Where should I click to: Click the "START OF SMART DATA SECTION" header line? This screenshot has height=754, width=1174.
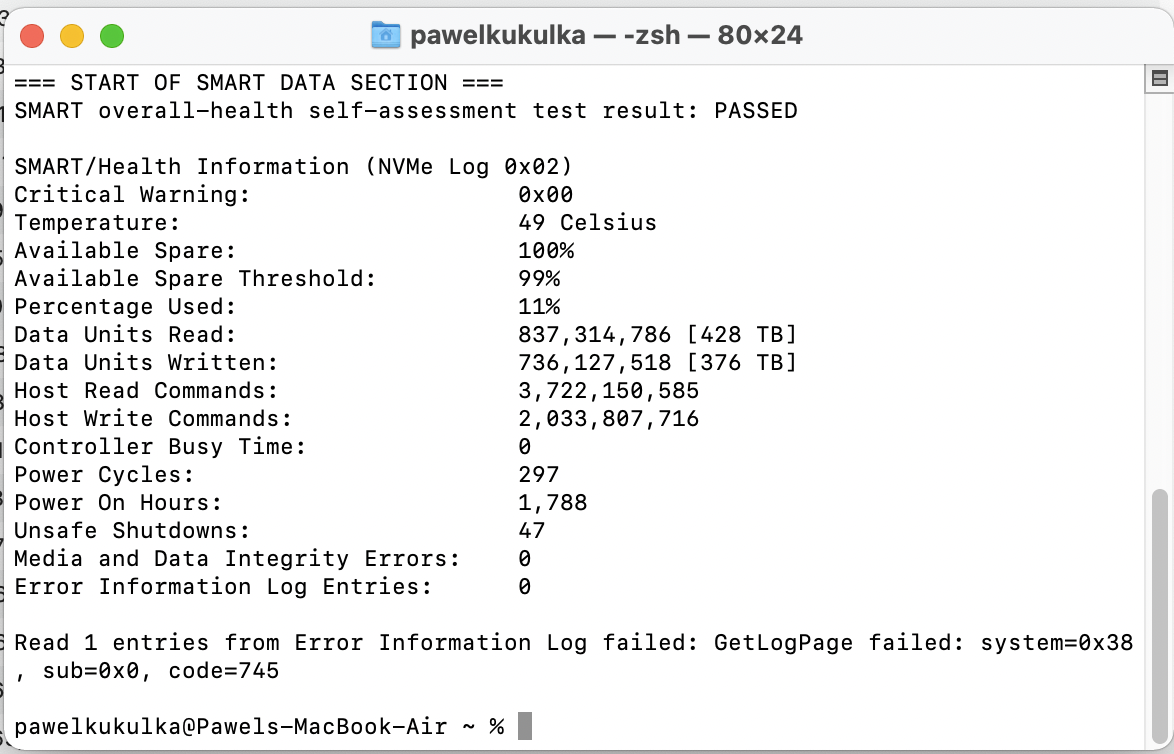[259, 83]
